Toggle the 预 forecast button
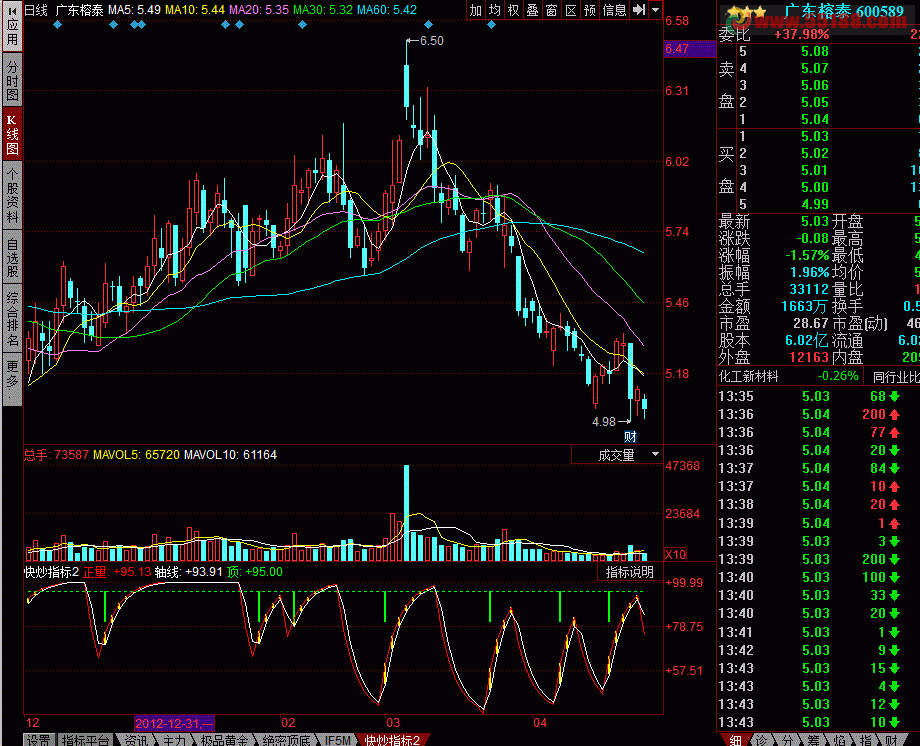 [590, 10]
